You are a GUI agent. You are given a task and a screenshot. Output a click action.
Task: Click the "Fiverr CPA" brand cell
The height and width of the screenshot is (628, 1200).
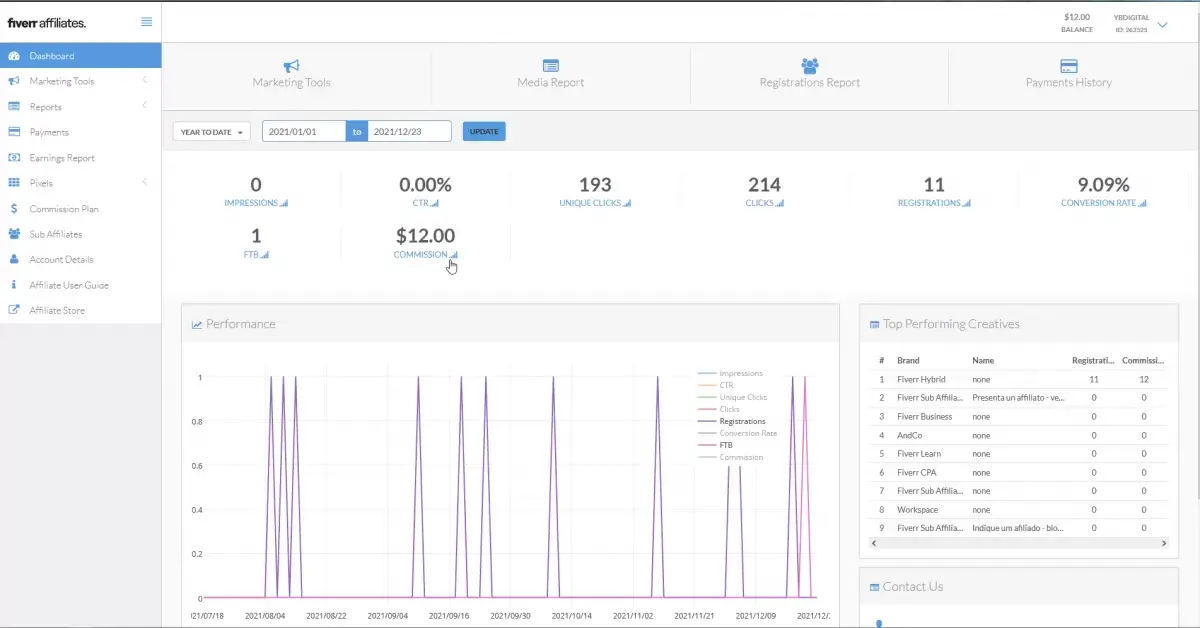pos(915,473)
